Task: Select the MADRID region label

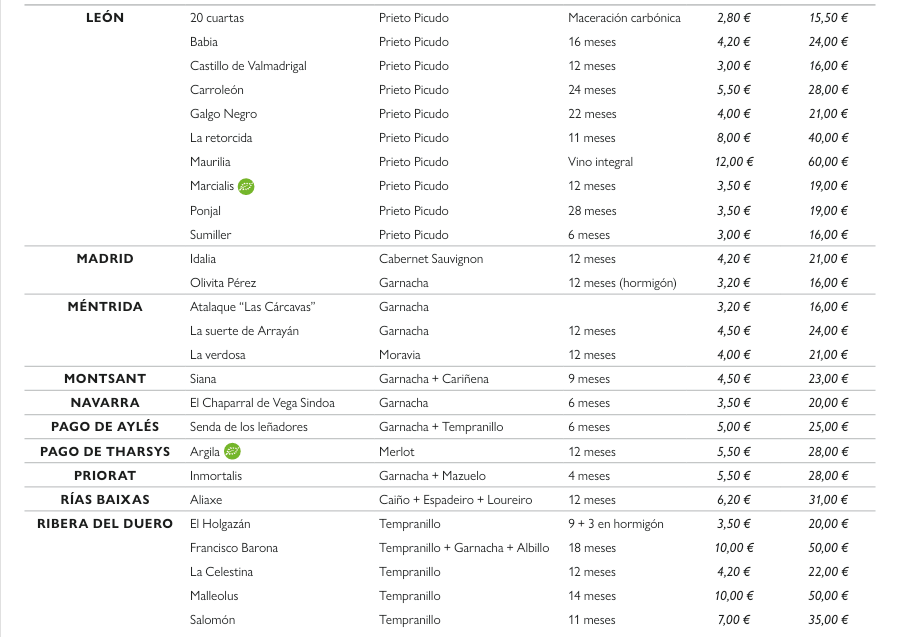Action: coord(105,258)
